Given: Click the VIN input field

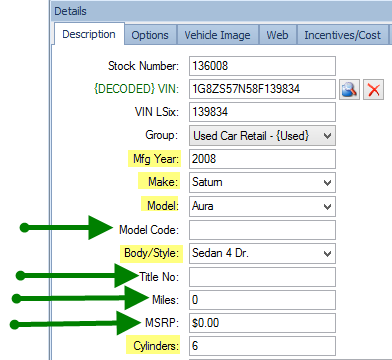Looking at the screenshot, I should click(262, 89).
